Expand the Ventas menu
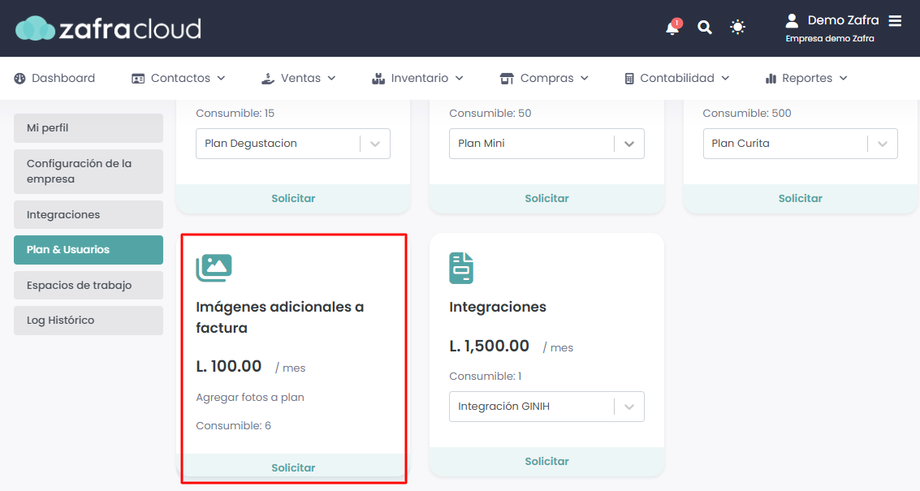Screen dimensions: 920x491 [x=299, y=79]
